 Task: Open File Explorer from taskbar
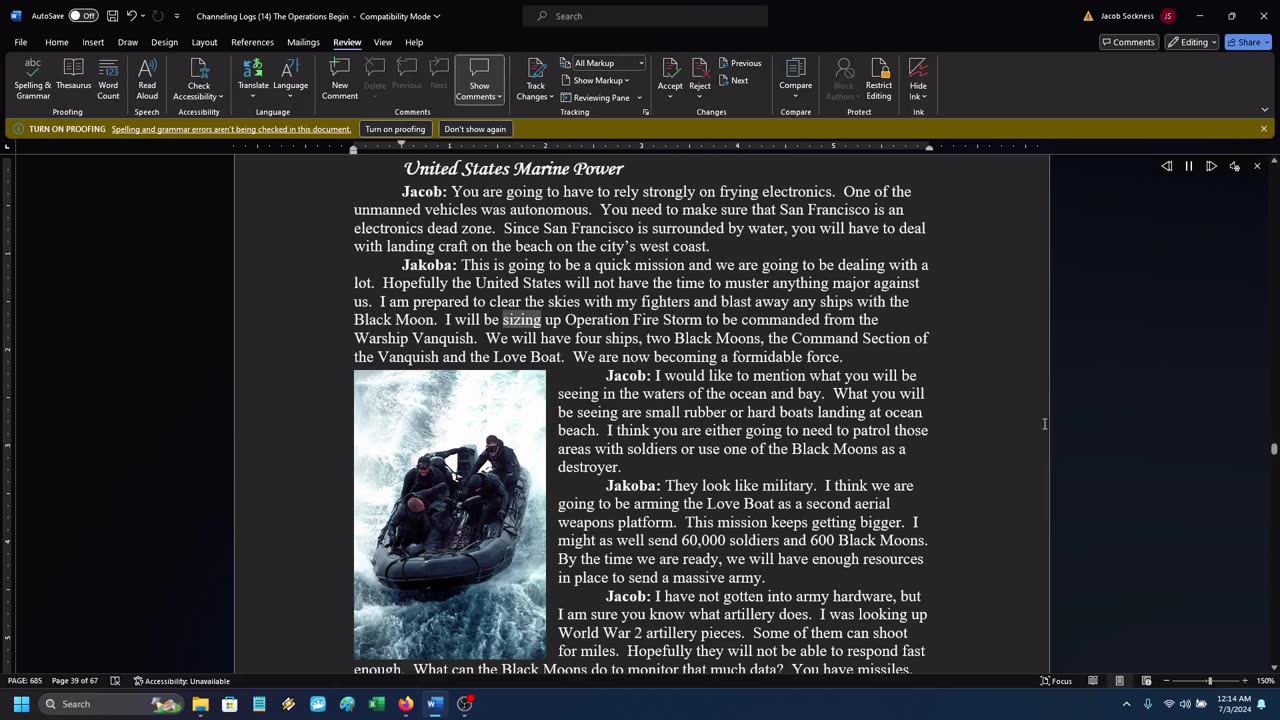pyautogui.click(x=200, y=704)
